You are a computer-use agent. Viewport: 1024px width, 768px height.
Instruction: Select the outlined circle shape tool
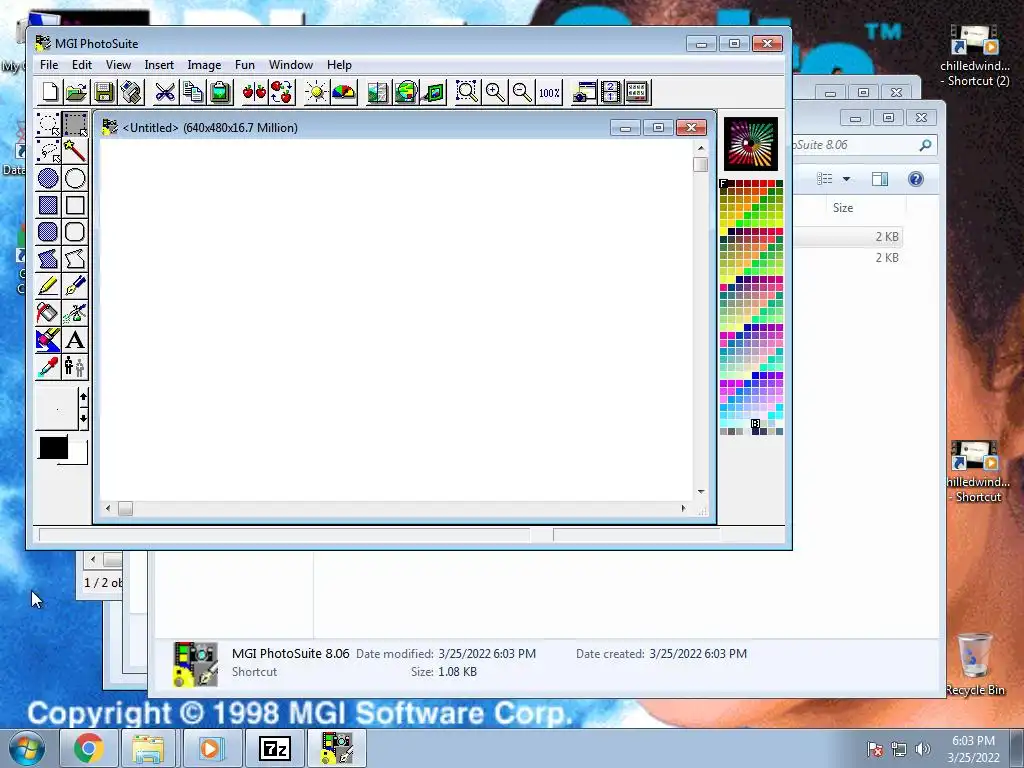tap(75, 178)
